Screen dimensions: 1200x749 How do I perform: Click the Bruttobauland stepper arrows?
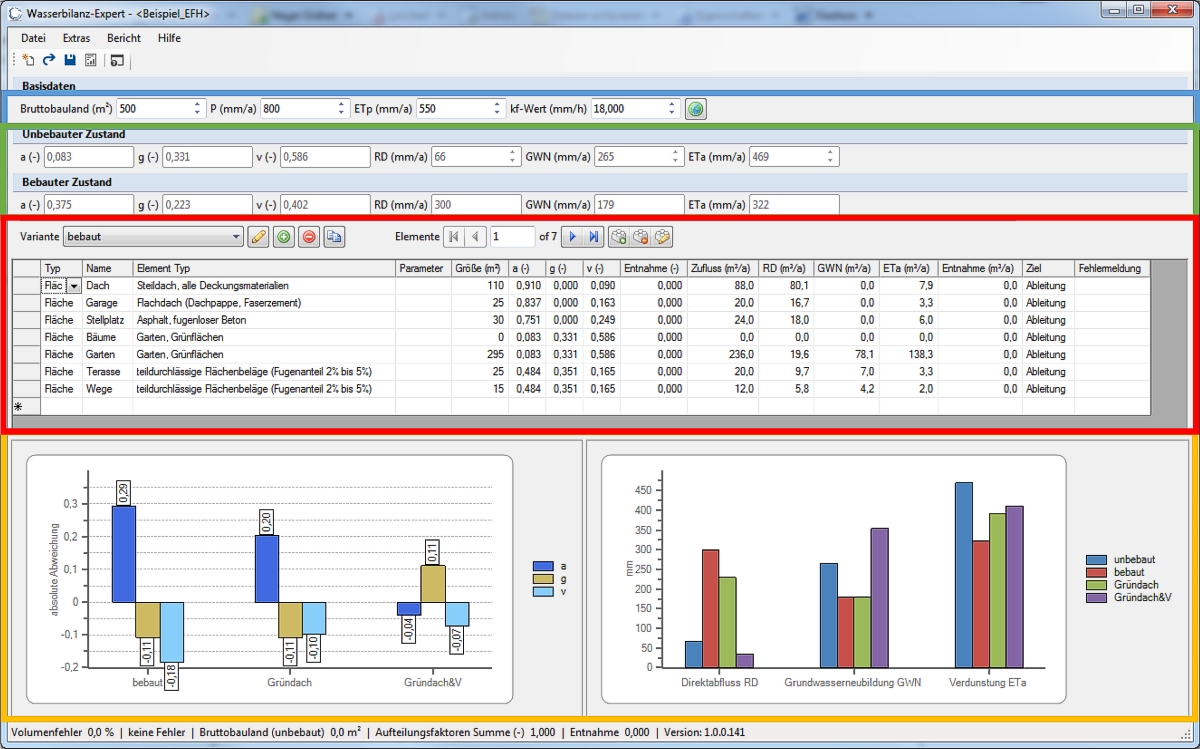196,109
